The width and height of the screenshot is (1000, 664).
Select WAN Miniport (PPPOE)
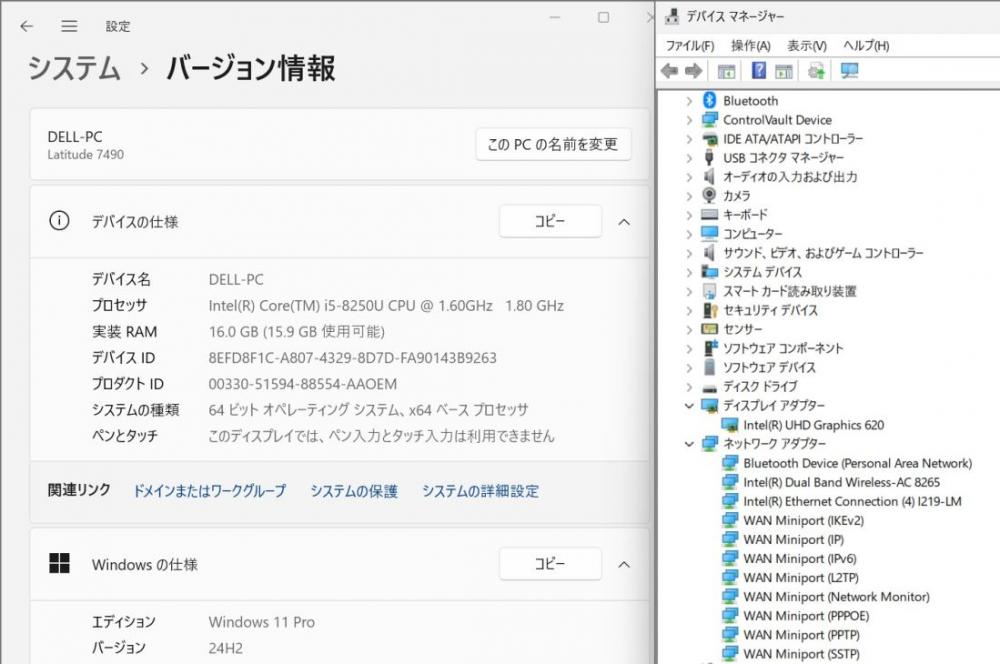tap(806, 616)
